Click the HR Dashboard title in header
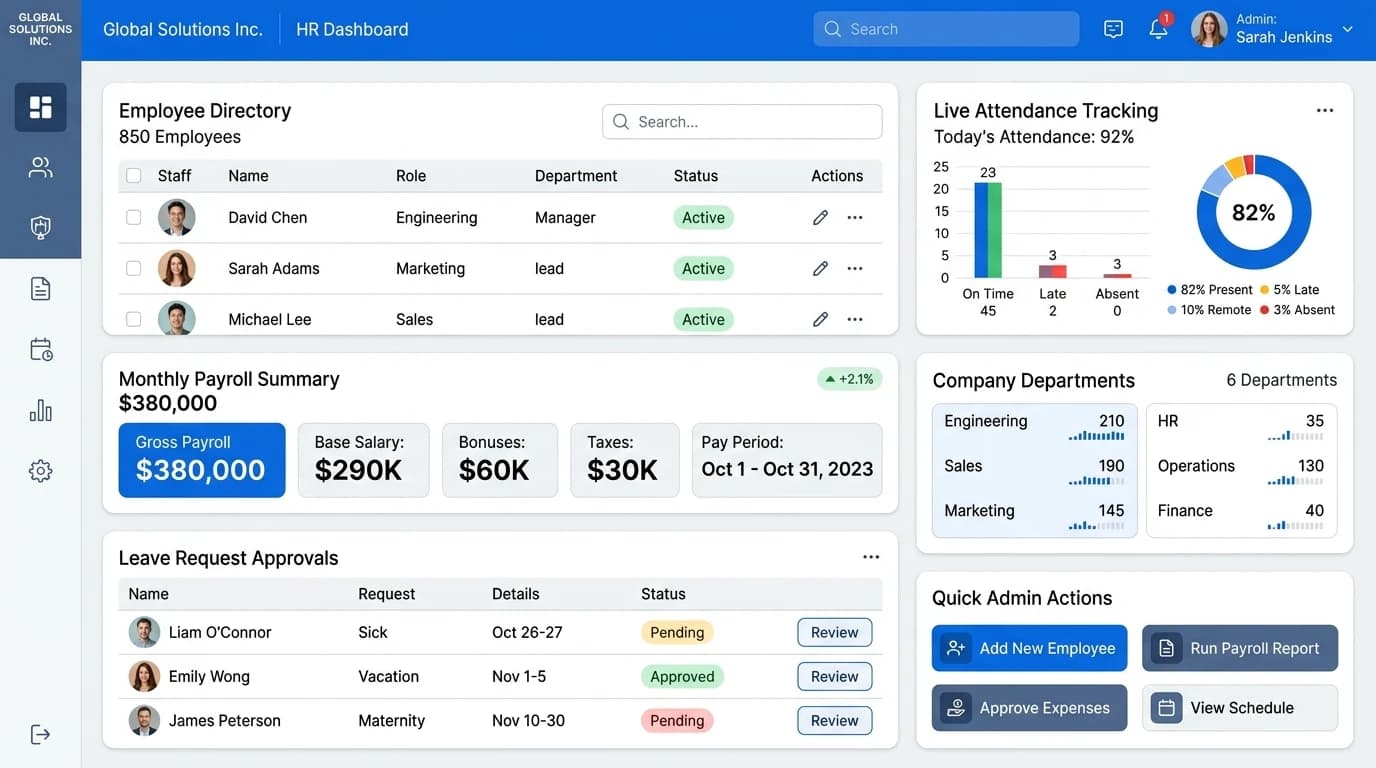Viewport: 1376px width, 768px height. pos(352,29)
